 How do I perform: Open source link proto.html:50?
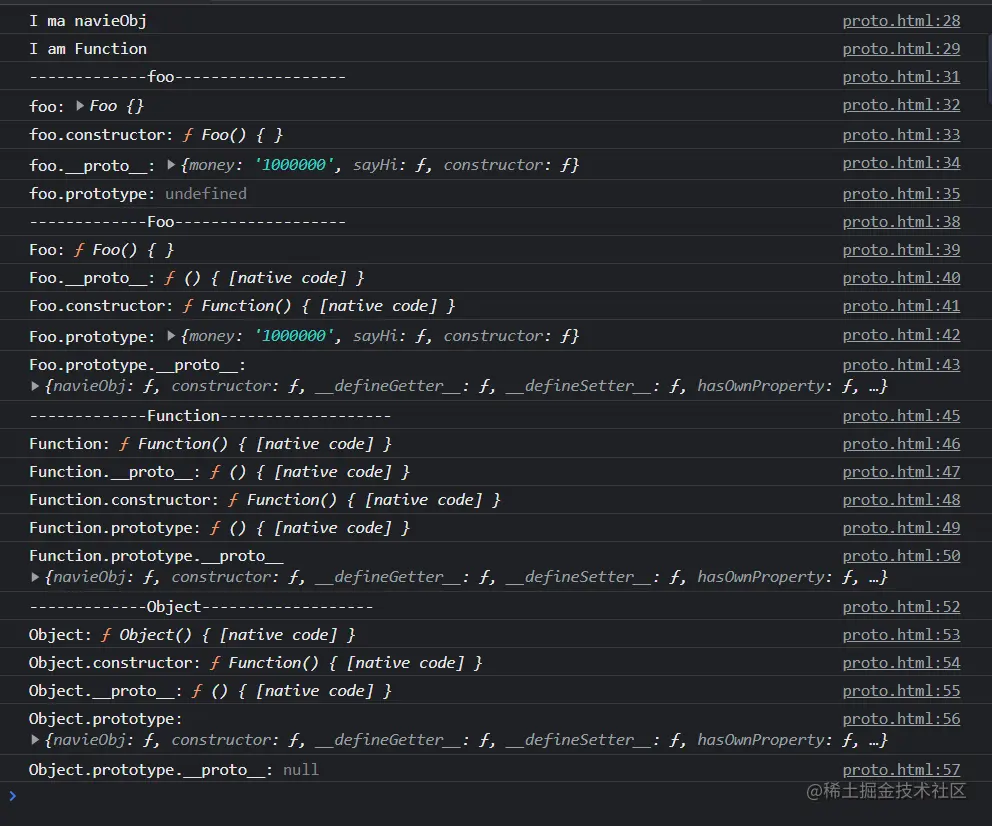(901, 556)
